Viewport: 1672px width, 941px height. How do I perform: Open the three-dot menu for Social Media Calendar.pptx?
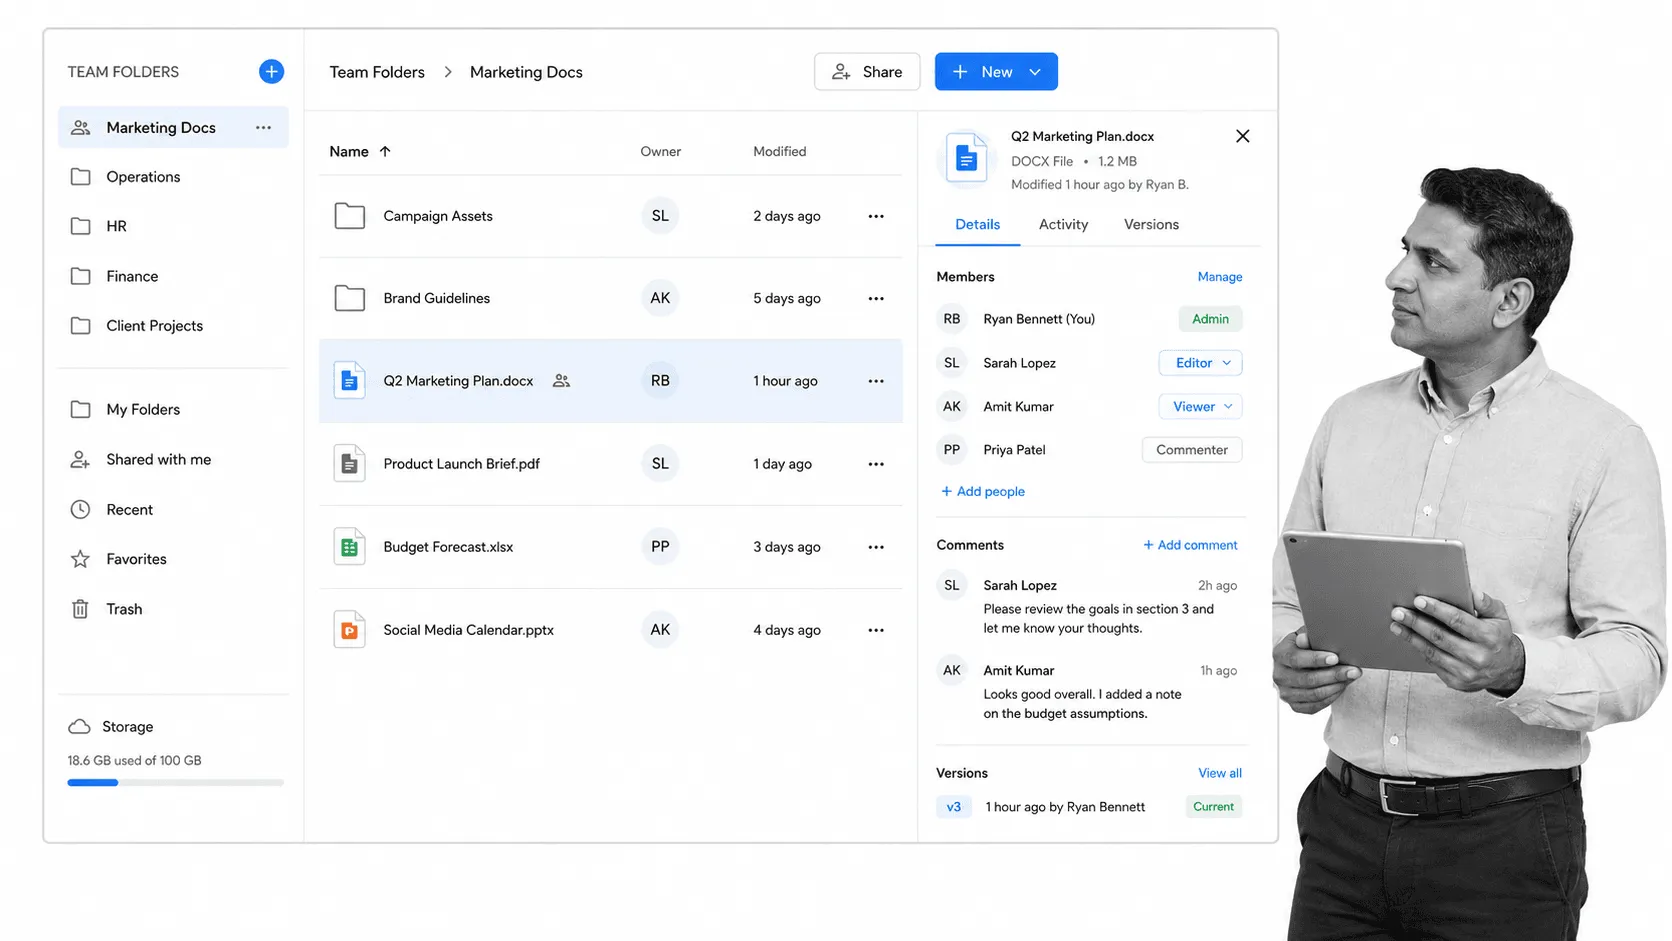tap(876, 630)
